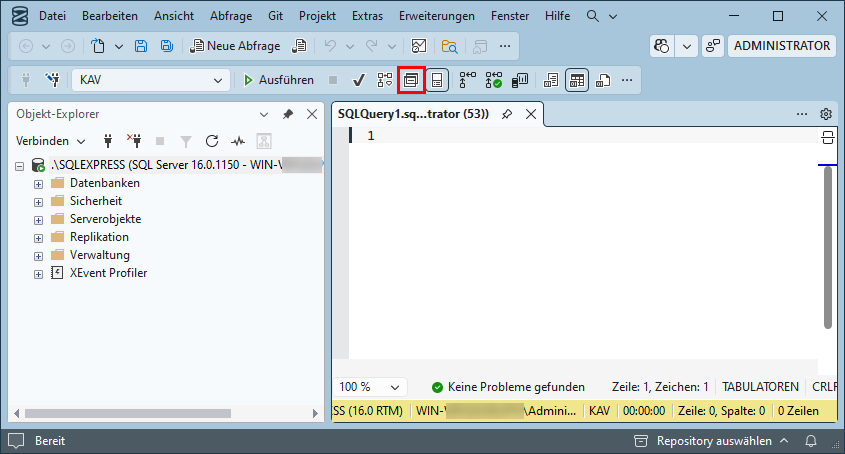Open editor settings gear icon
Viewport: 845px width, 454px height.
coord(826,114)
